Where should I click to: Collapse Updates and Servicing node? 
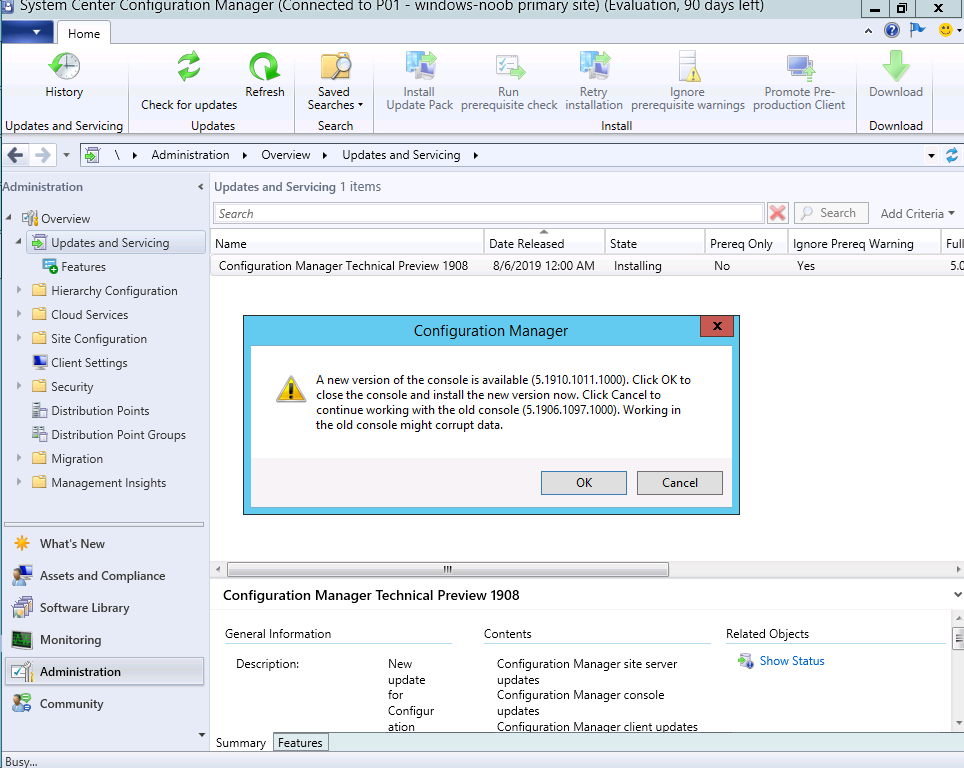click(x=18, y=241)
